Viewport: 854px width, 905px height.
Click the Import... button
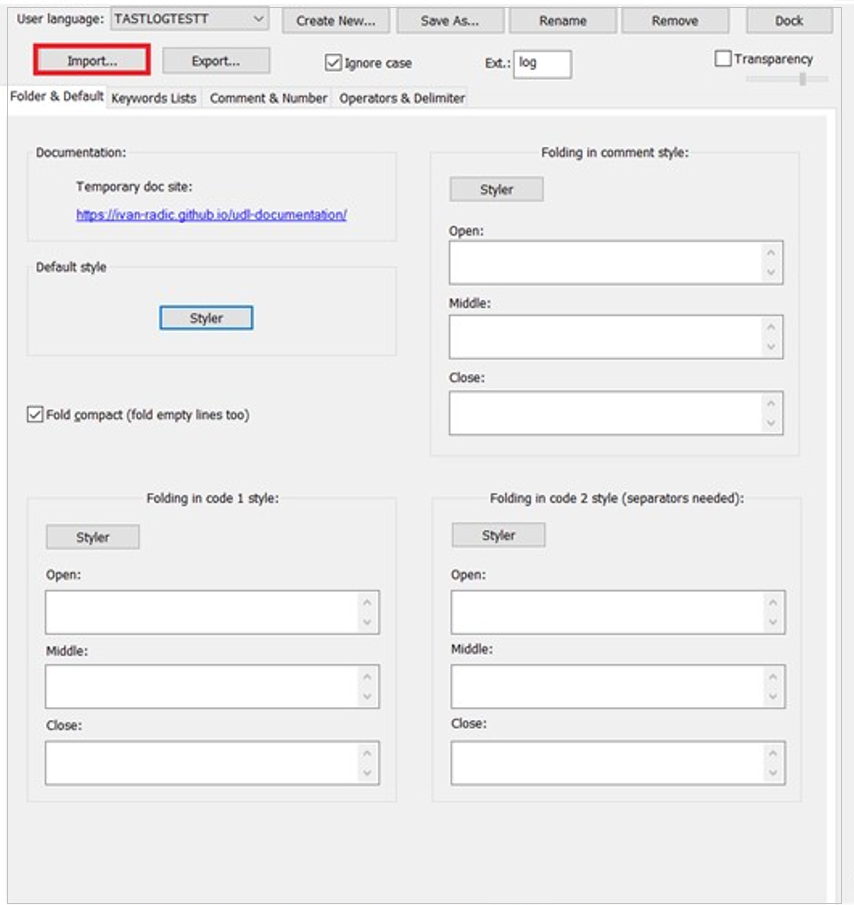tap(92, 61)
